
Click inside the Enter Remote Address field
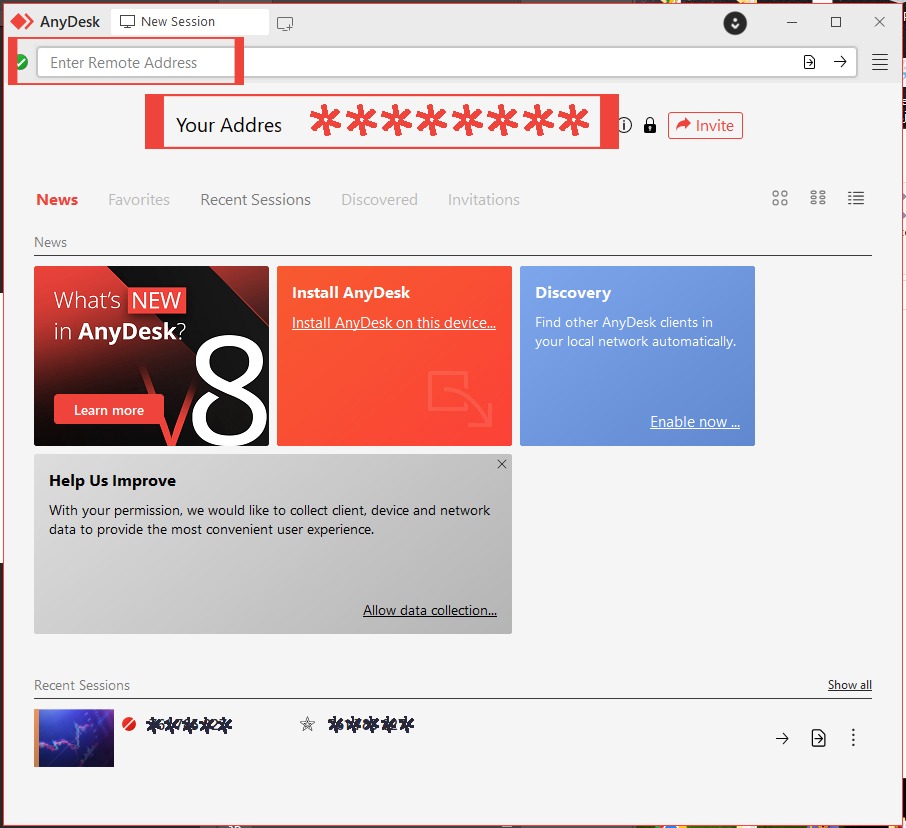coord(400,62)
